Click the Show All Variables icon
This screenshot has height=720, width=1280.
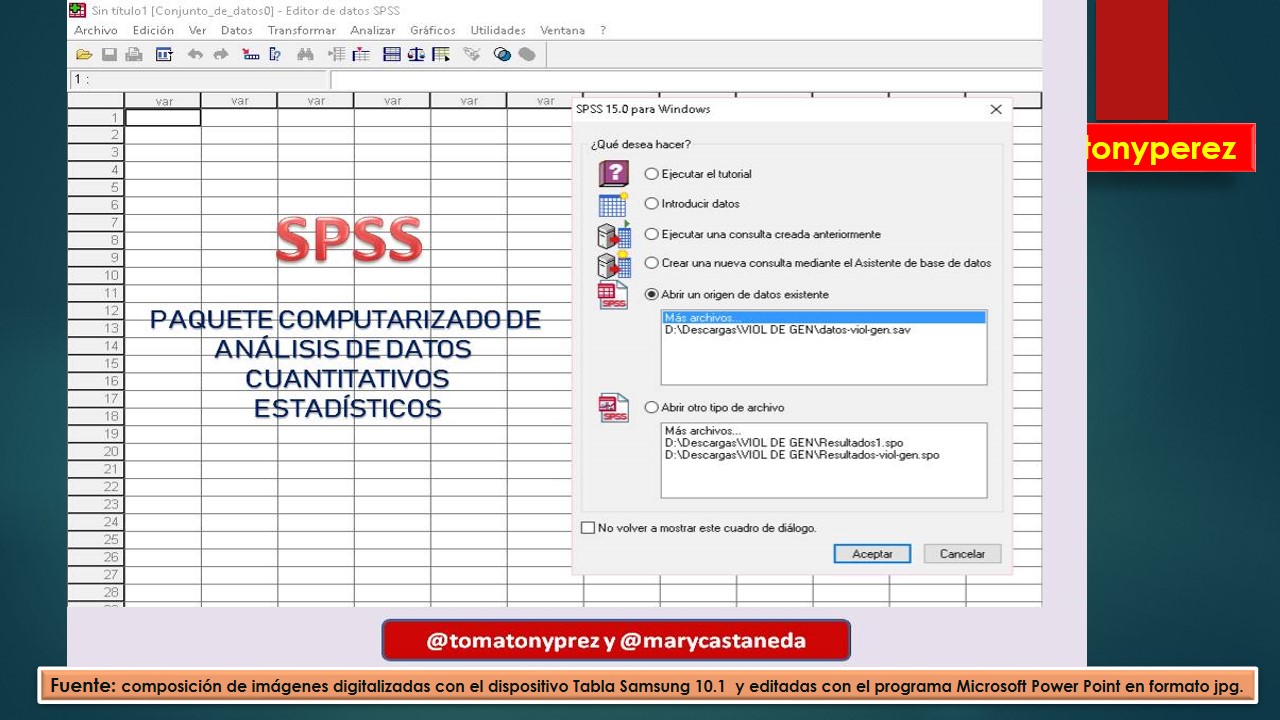pyautogui.click(x=527, y=55)
